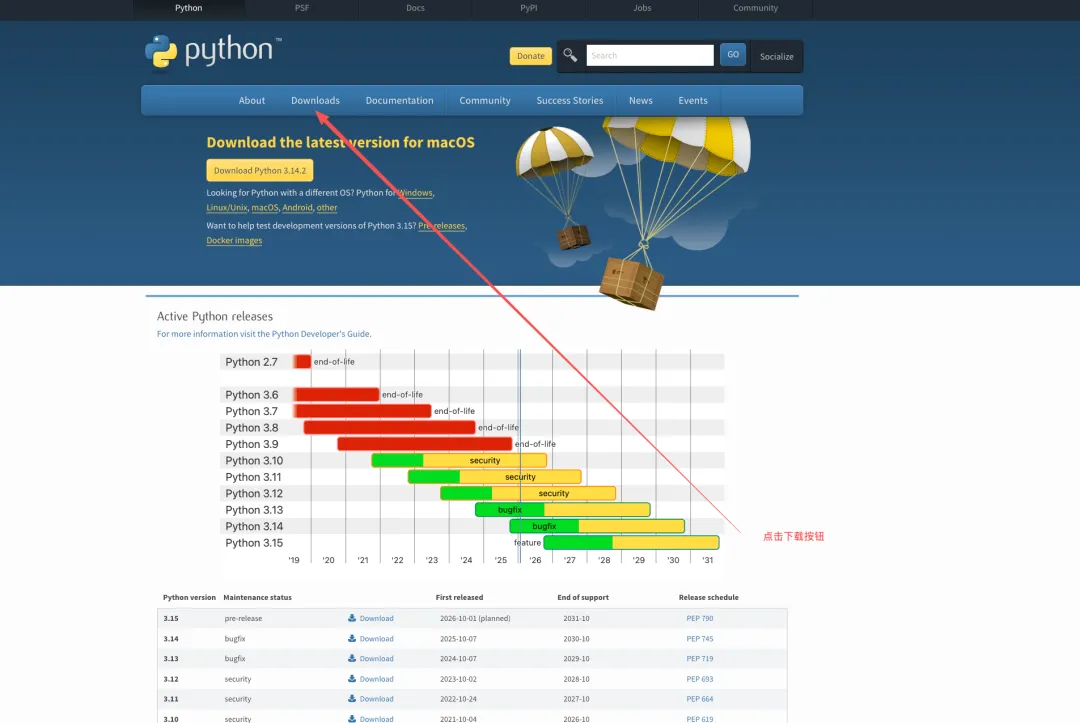Click the Python 3.14 bugfix chart bar
1080x723 pixels.
[597, 526]
